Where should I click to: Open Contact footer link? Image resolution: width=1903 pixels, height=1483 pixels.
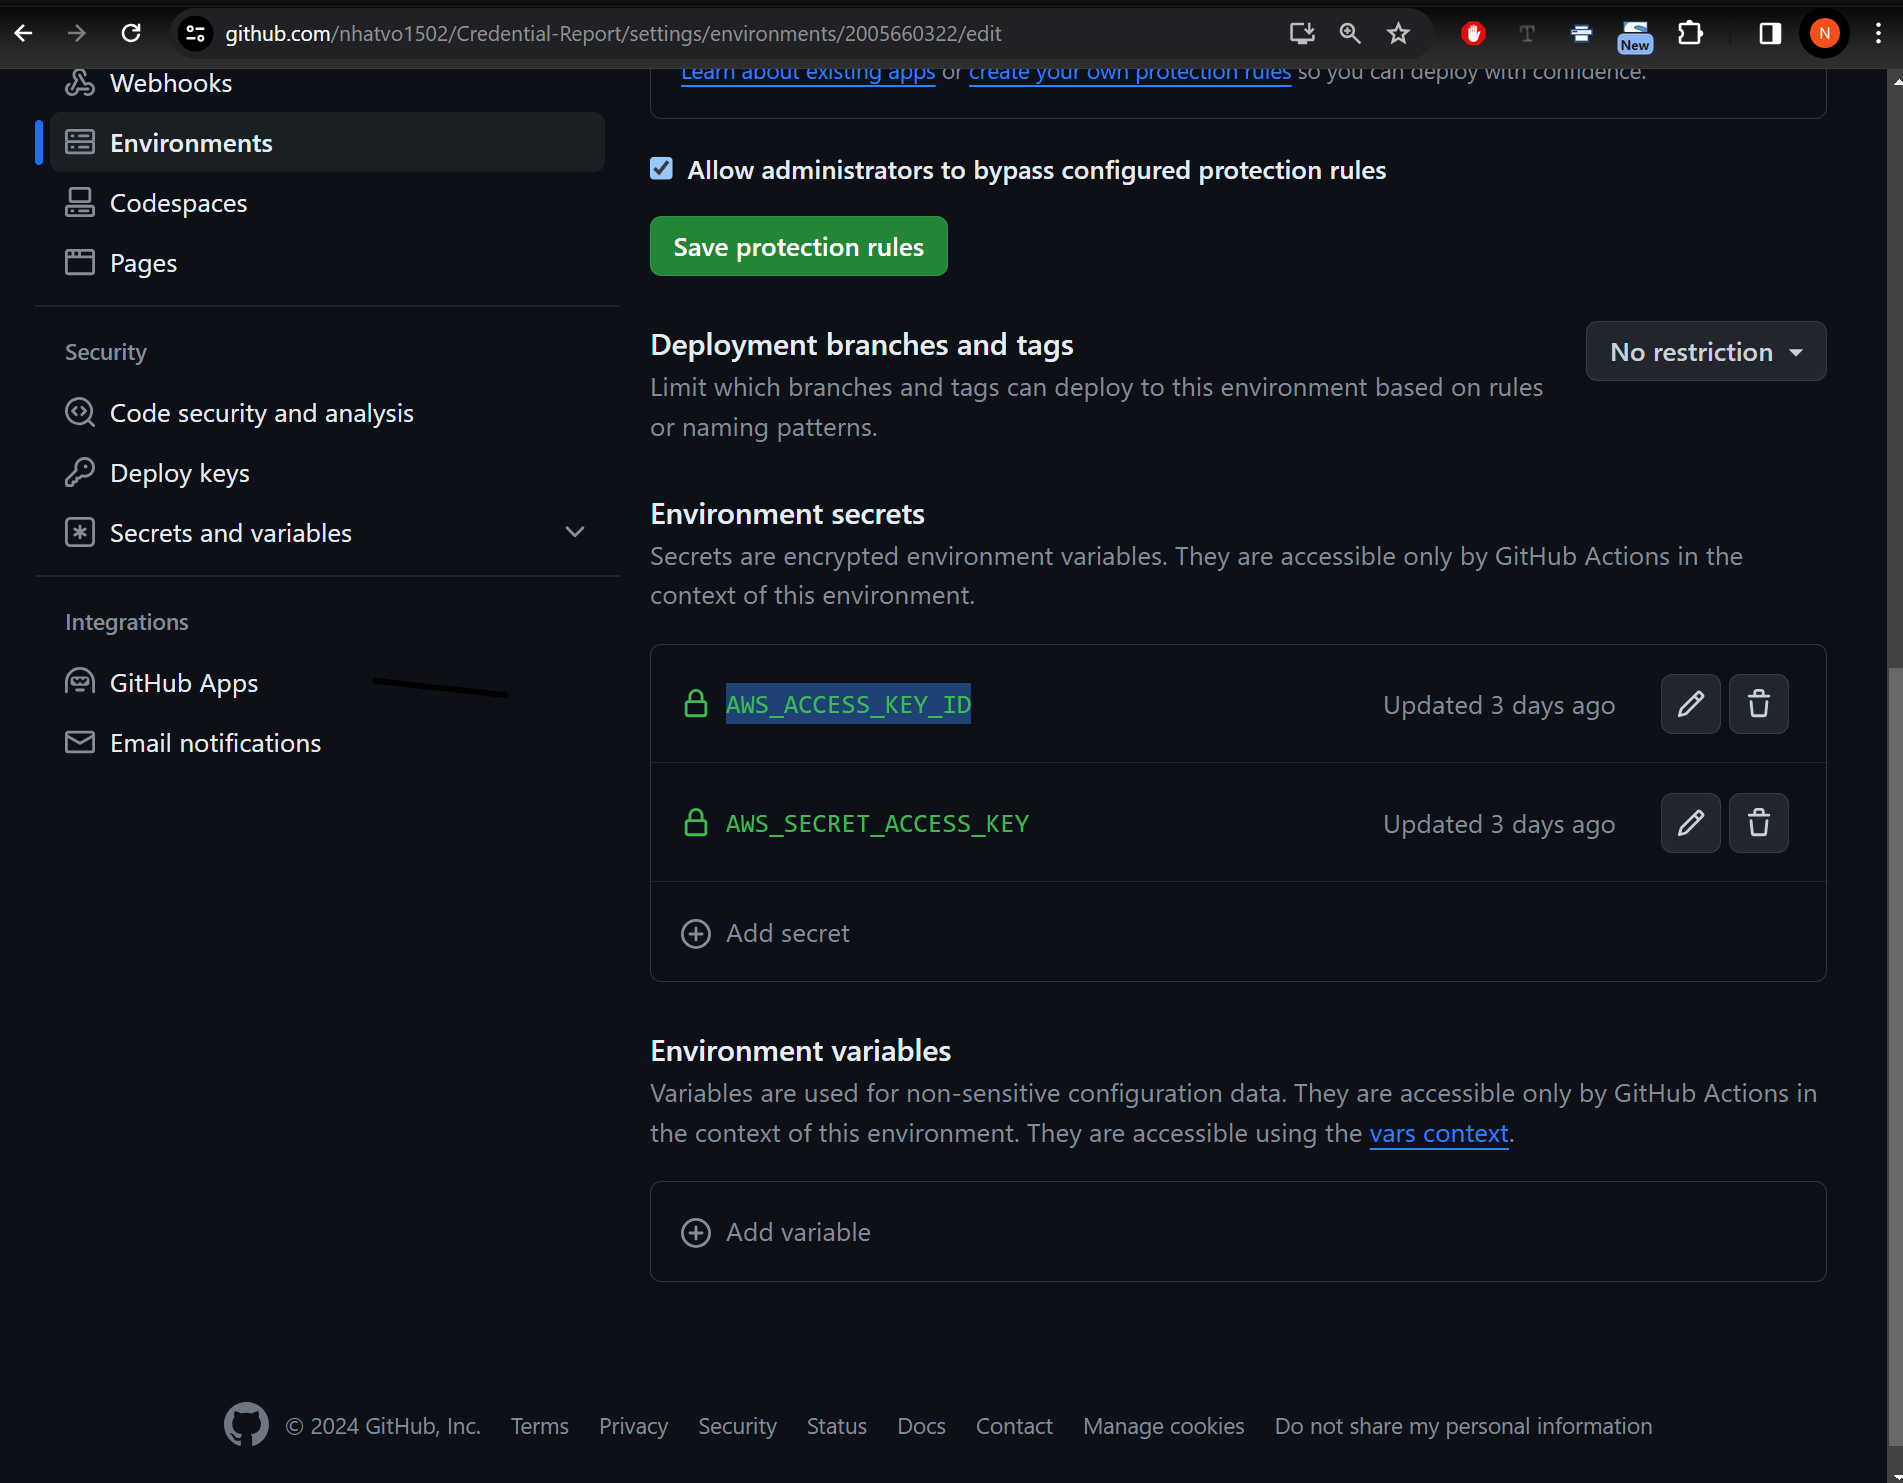click(1014, 1426)
